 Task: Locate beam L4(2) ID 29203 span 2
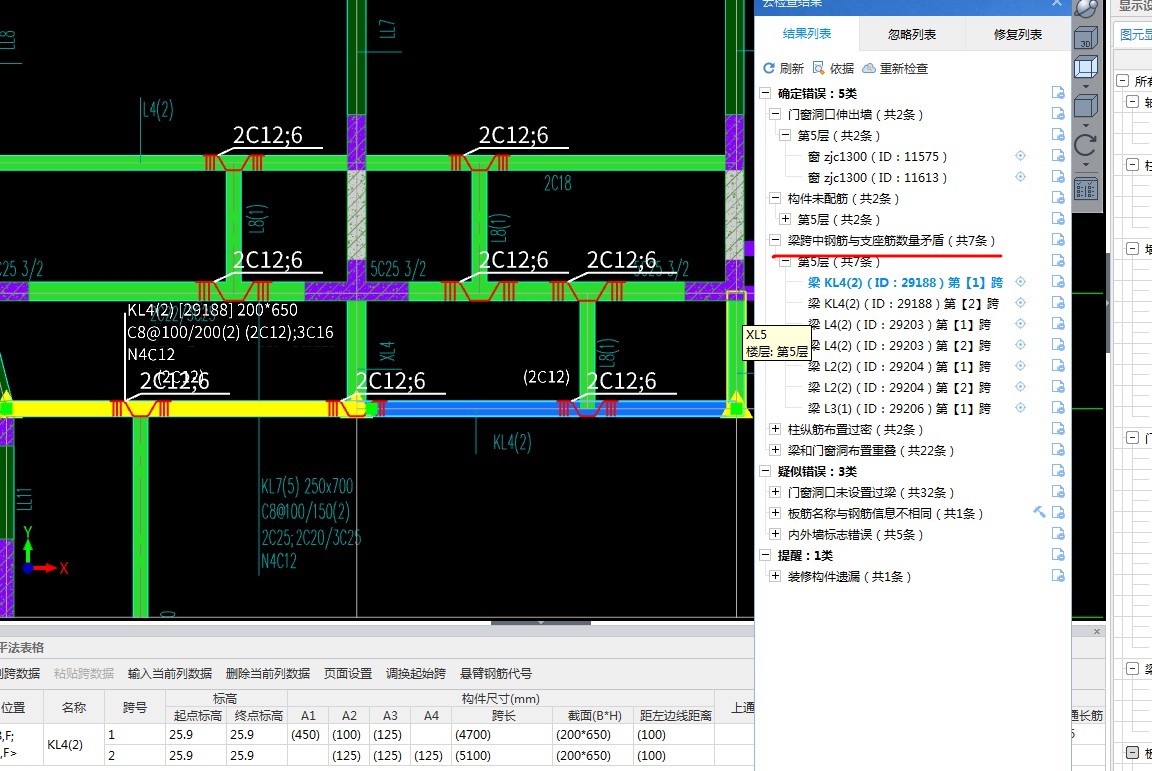point(1020,345)
